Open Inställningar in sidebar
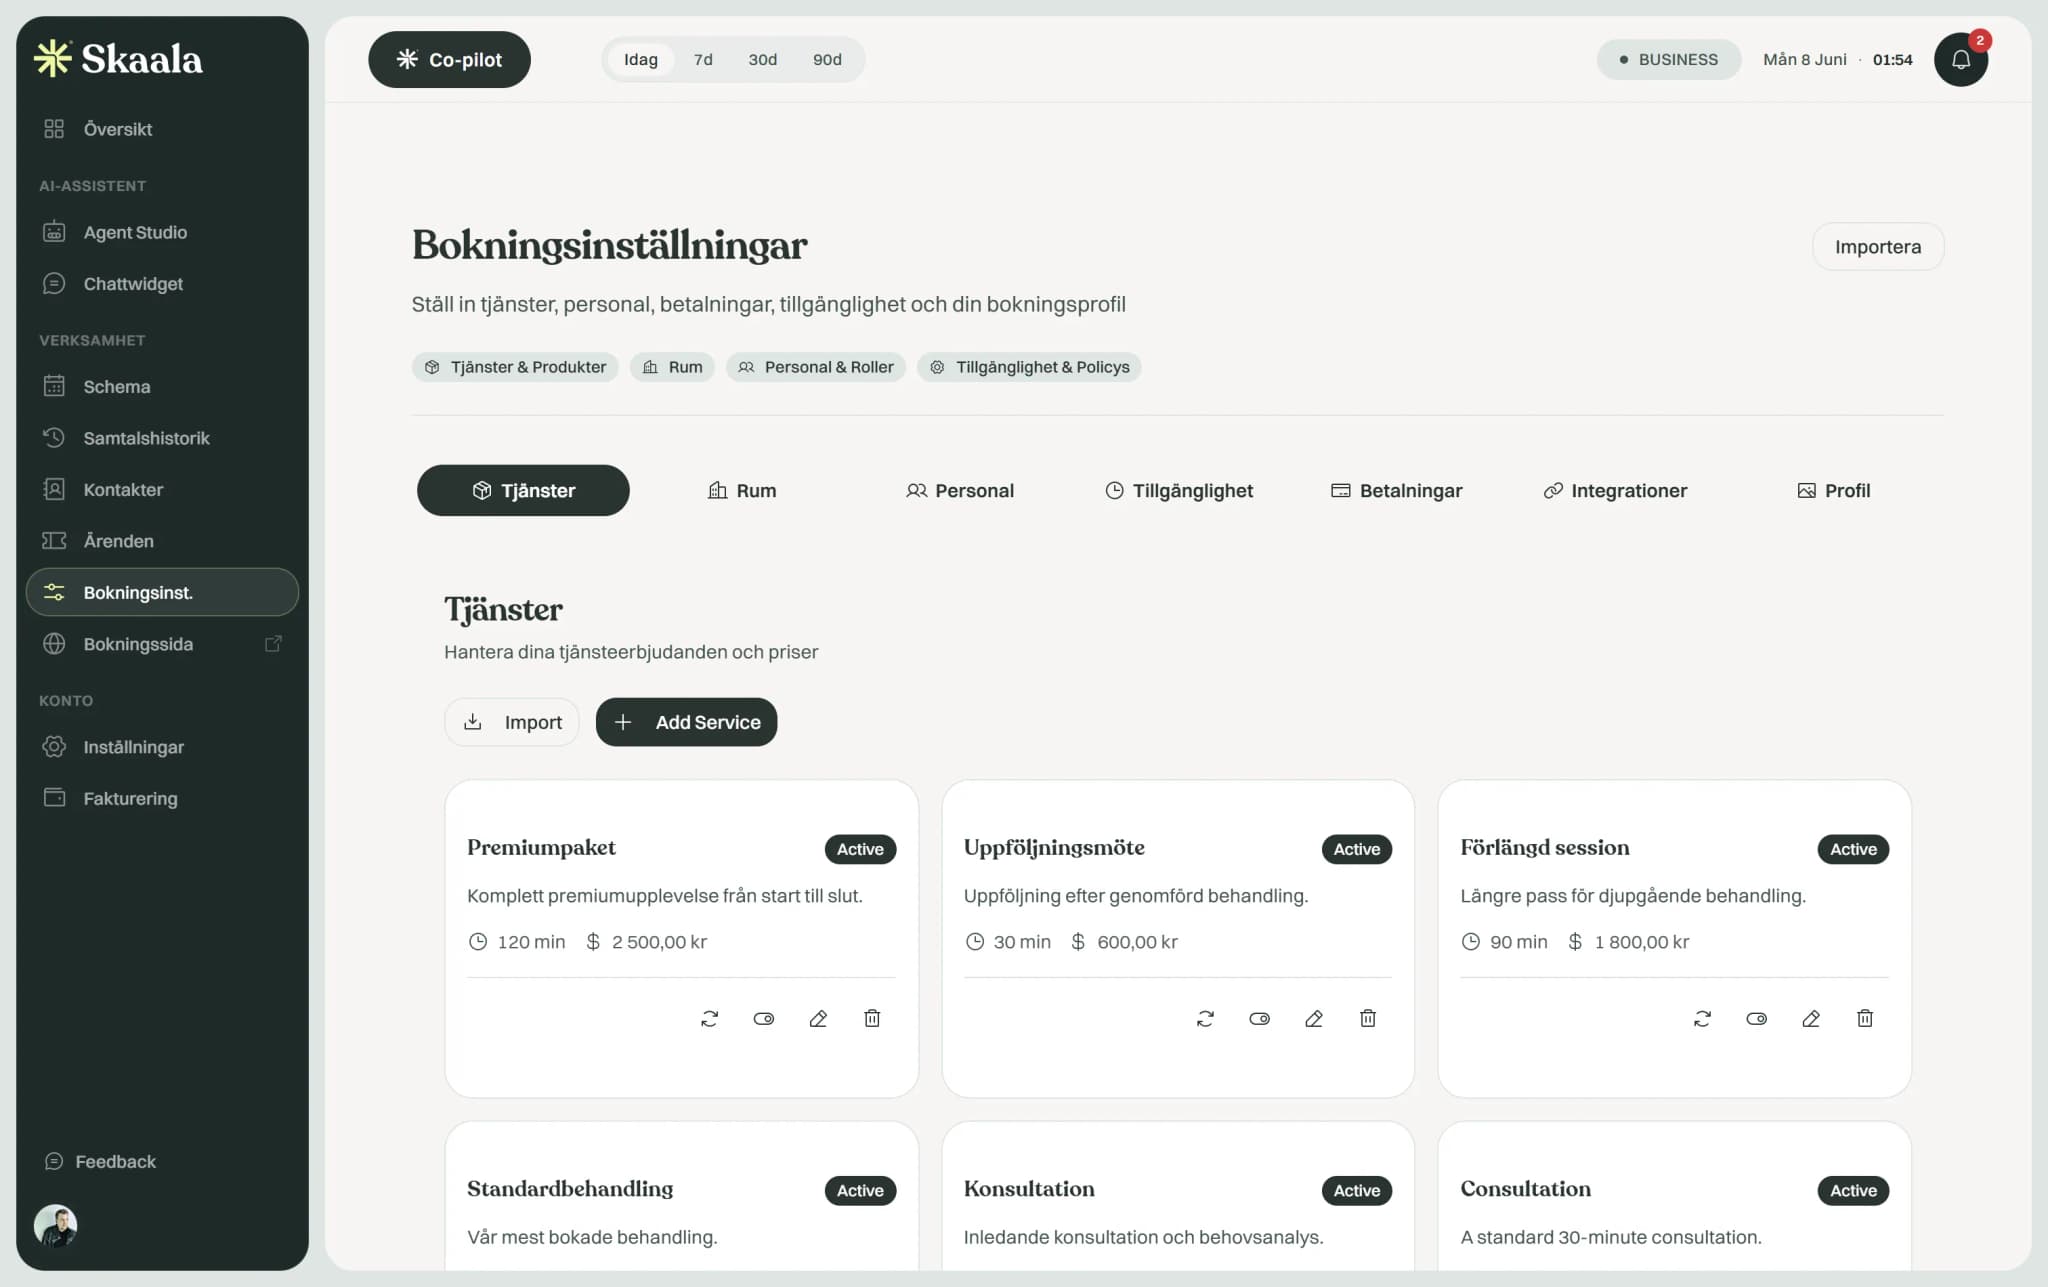Screen dimensions: 2048x1287 [162, 747]
